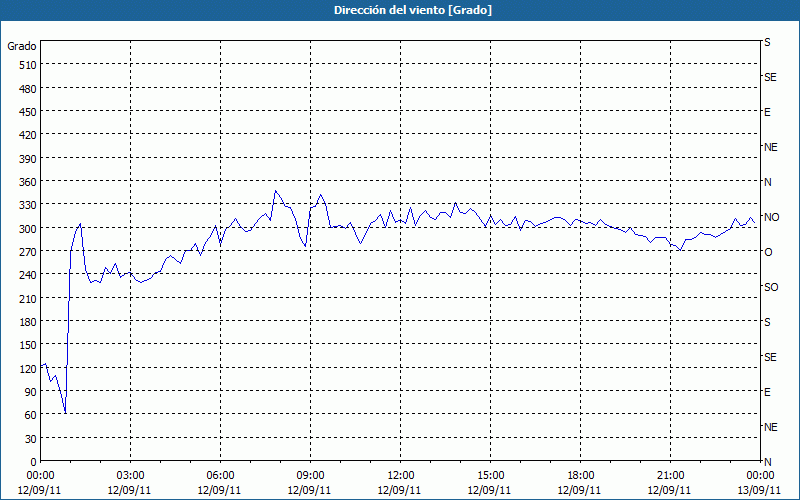Image resolution: width=800 pixels, height=500 pixels.
Task: Click the chart title 'Dirección del viento [Grado]'
Action: 413,10
